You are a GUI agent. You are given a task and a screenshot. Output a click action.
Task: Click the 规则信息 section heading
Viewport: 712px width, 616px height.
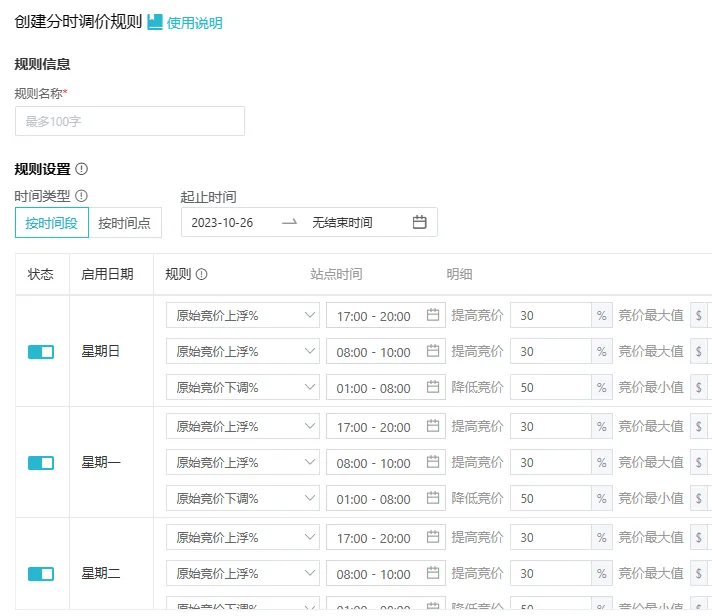pyautogui.click(x=42, y=64)
